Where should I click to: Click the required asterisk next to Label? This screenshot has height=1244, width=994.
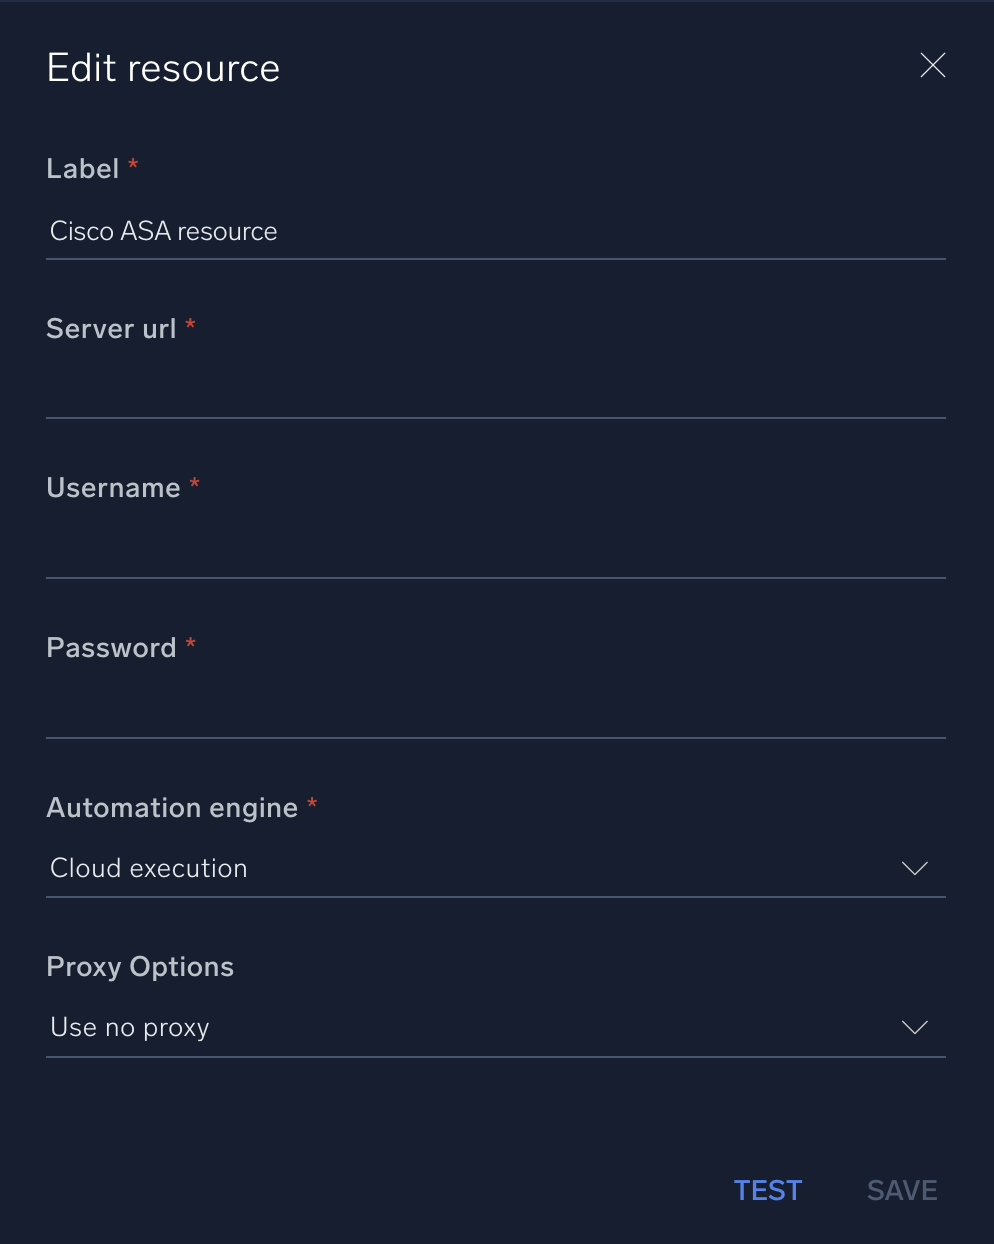[133, 166]
